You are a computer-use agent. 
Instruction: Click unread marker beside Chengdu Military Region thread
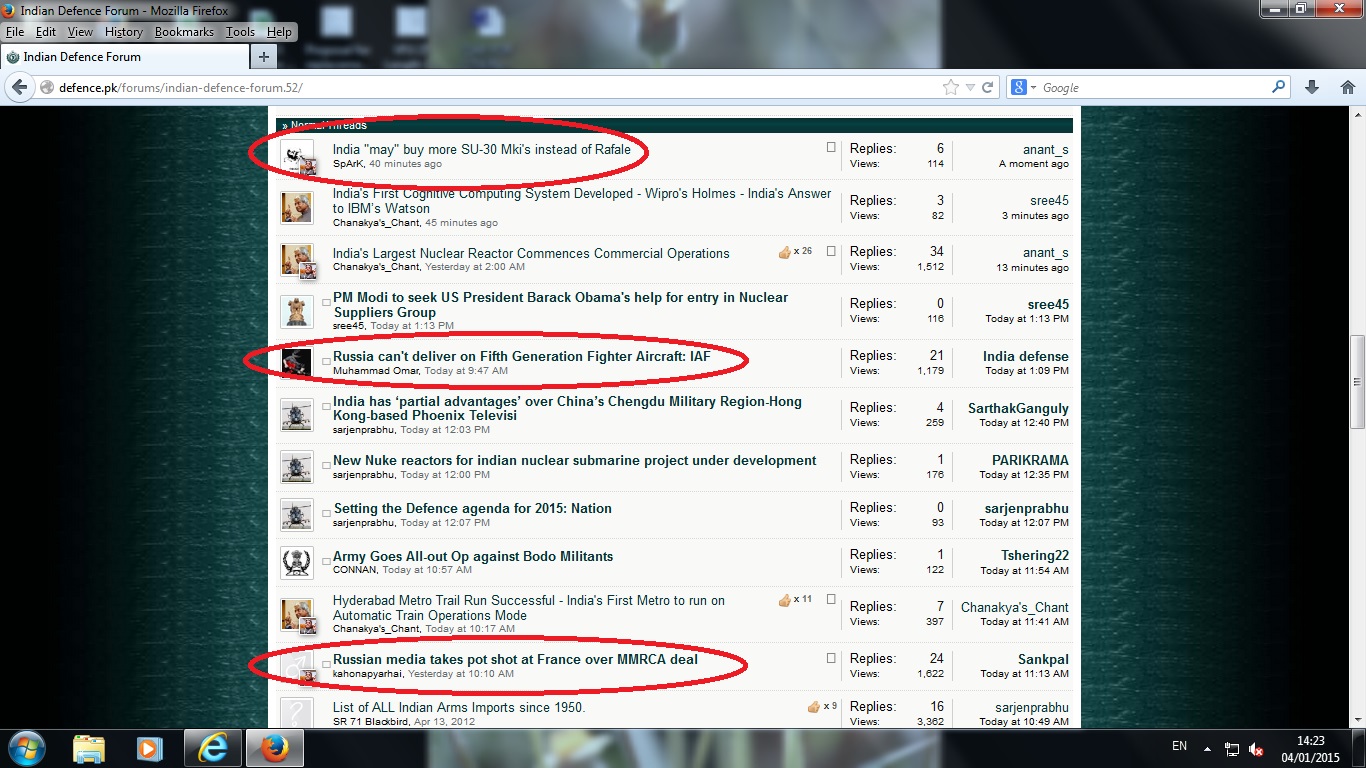pos(326,406)
